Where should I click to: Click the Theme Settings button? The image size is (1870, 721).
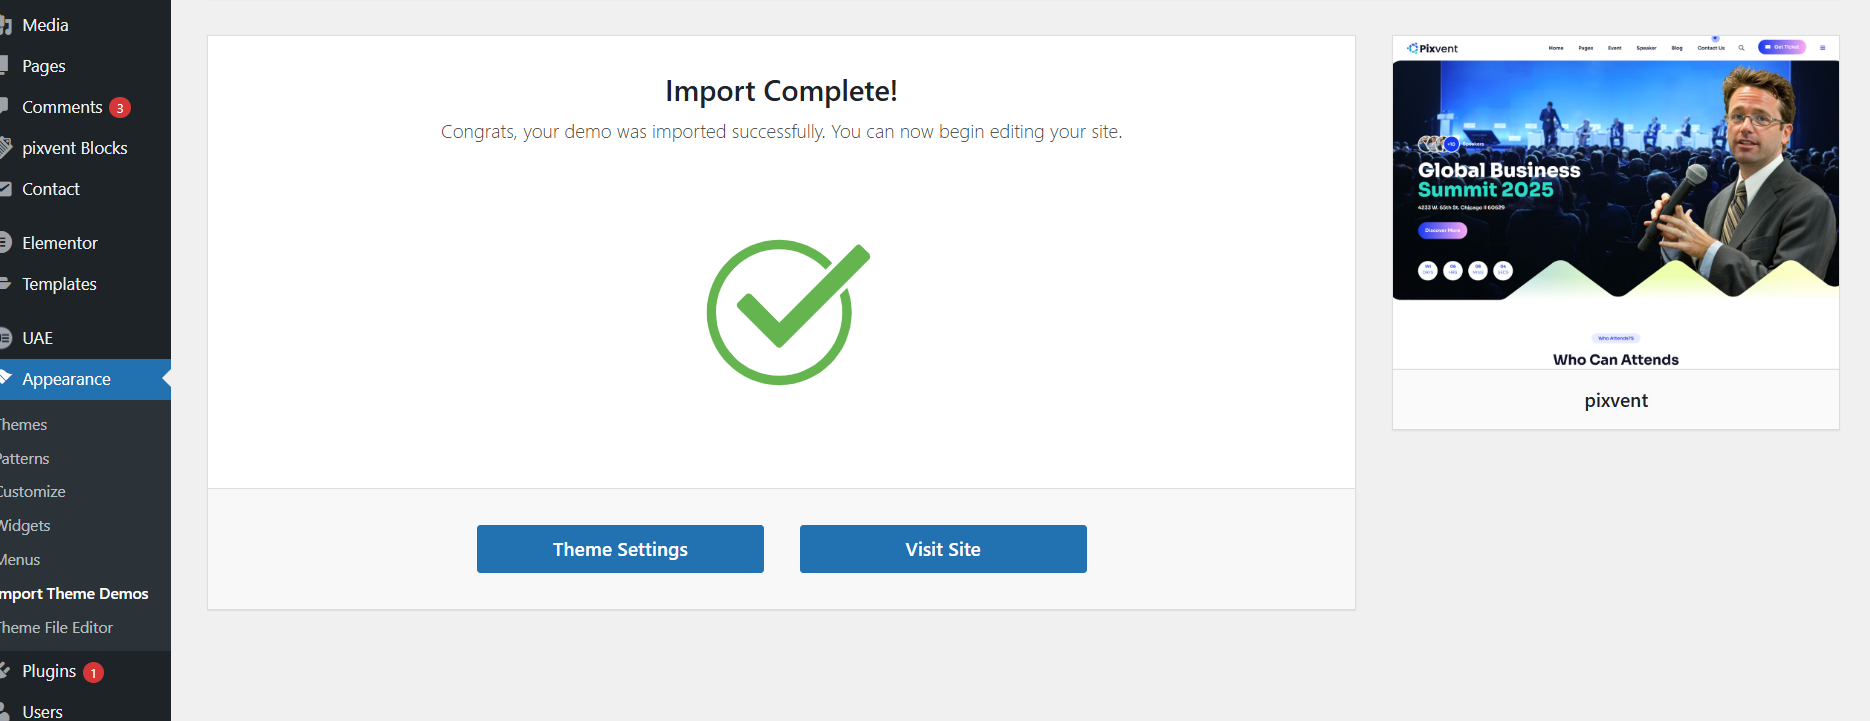point(620,549)
